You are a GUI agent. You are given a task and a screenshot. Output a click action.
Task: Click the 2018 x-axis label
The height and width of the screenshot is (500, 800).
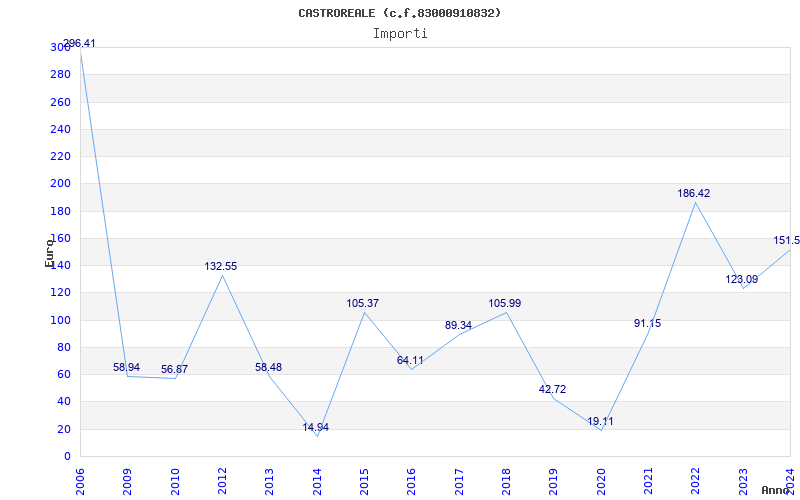click(x=506, y=482)
